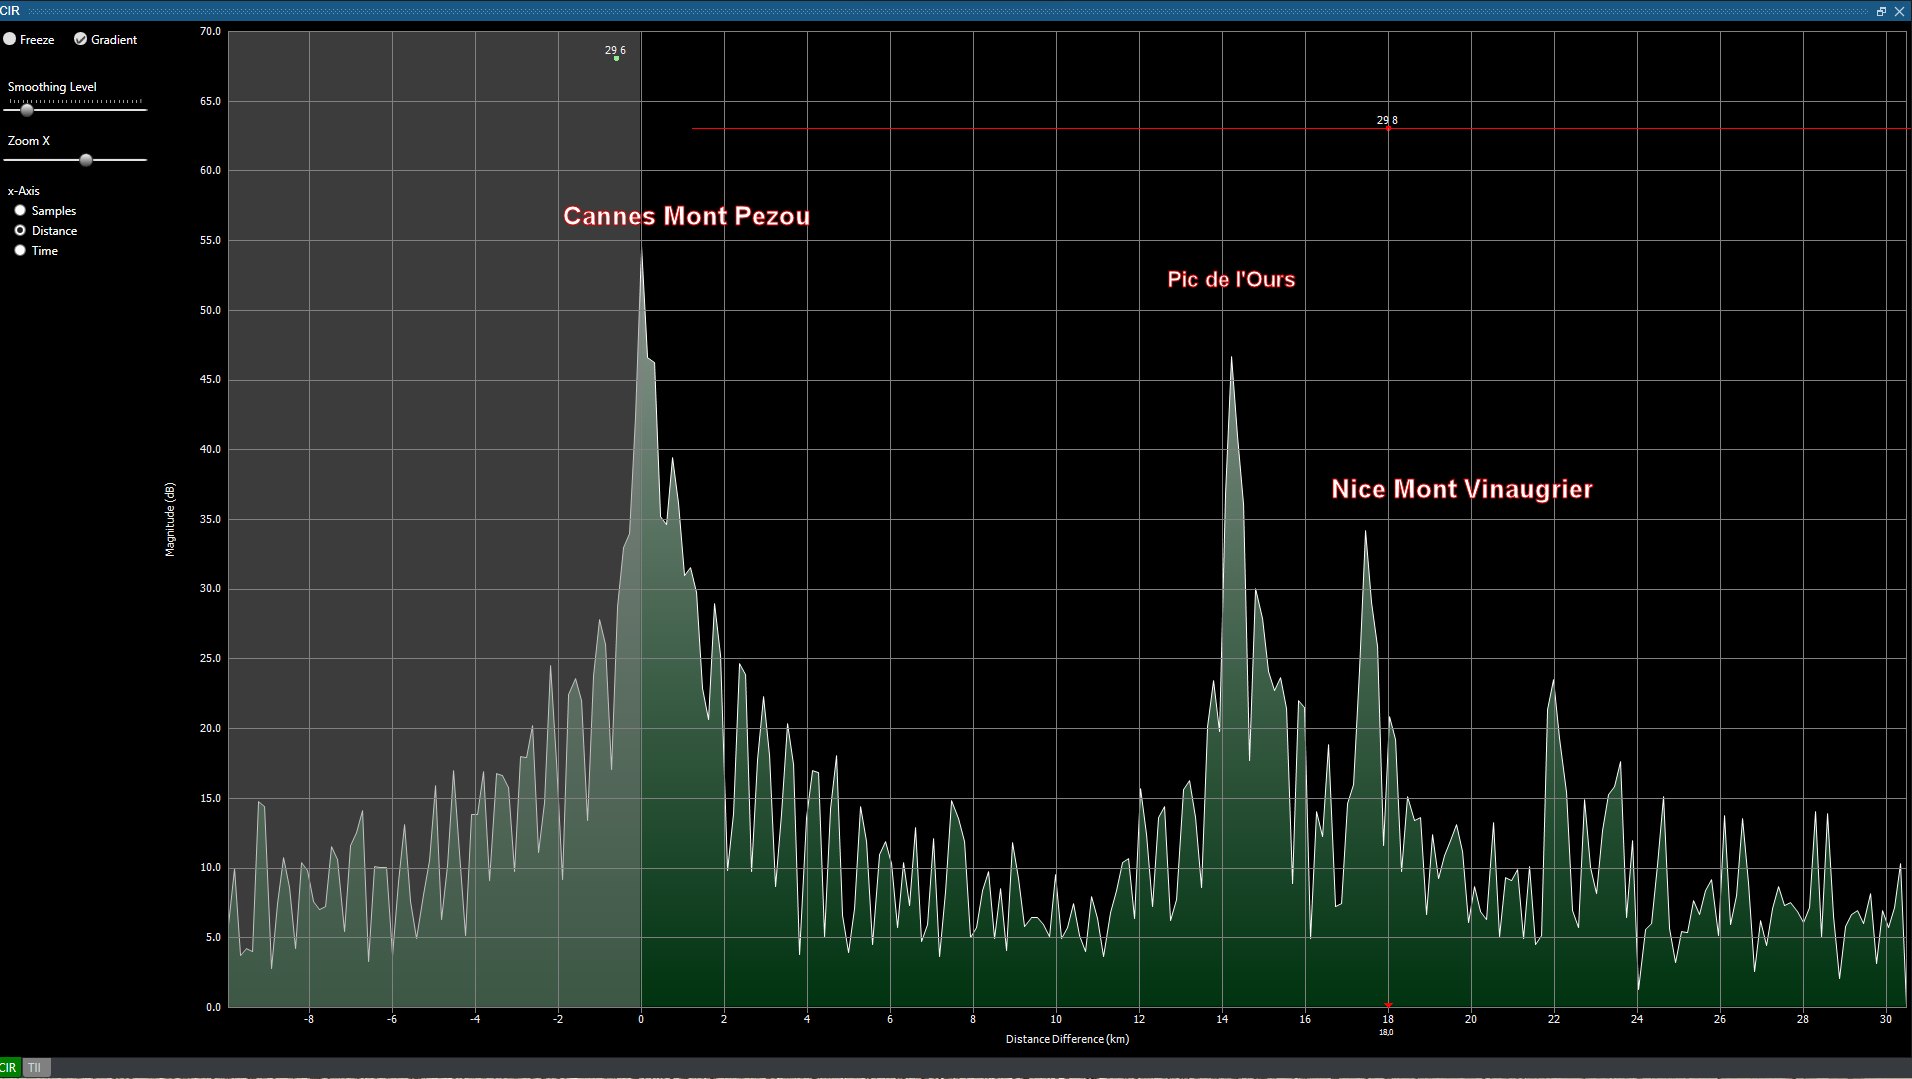1912x1079 pixels.
Task: Click the right end of Smoothing Level track
Action: point(143,109)
